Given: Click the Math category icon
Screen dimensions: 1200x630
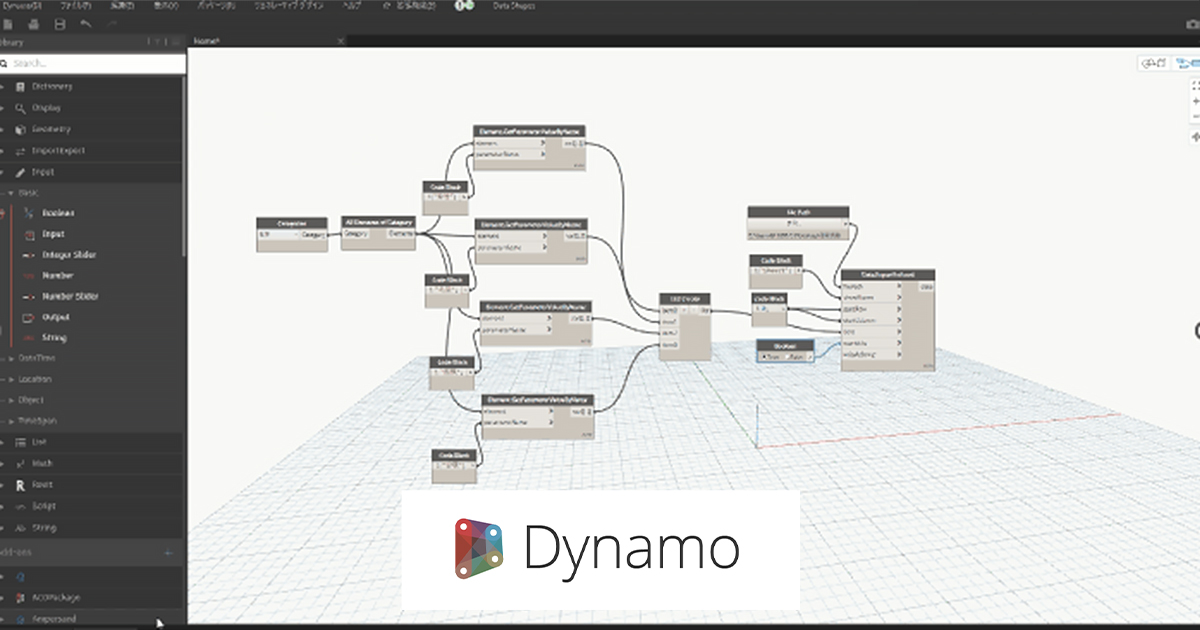Looking at the screenshot, I should pos(19,463).
